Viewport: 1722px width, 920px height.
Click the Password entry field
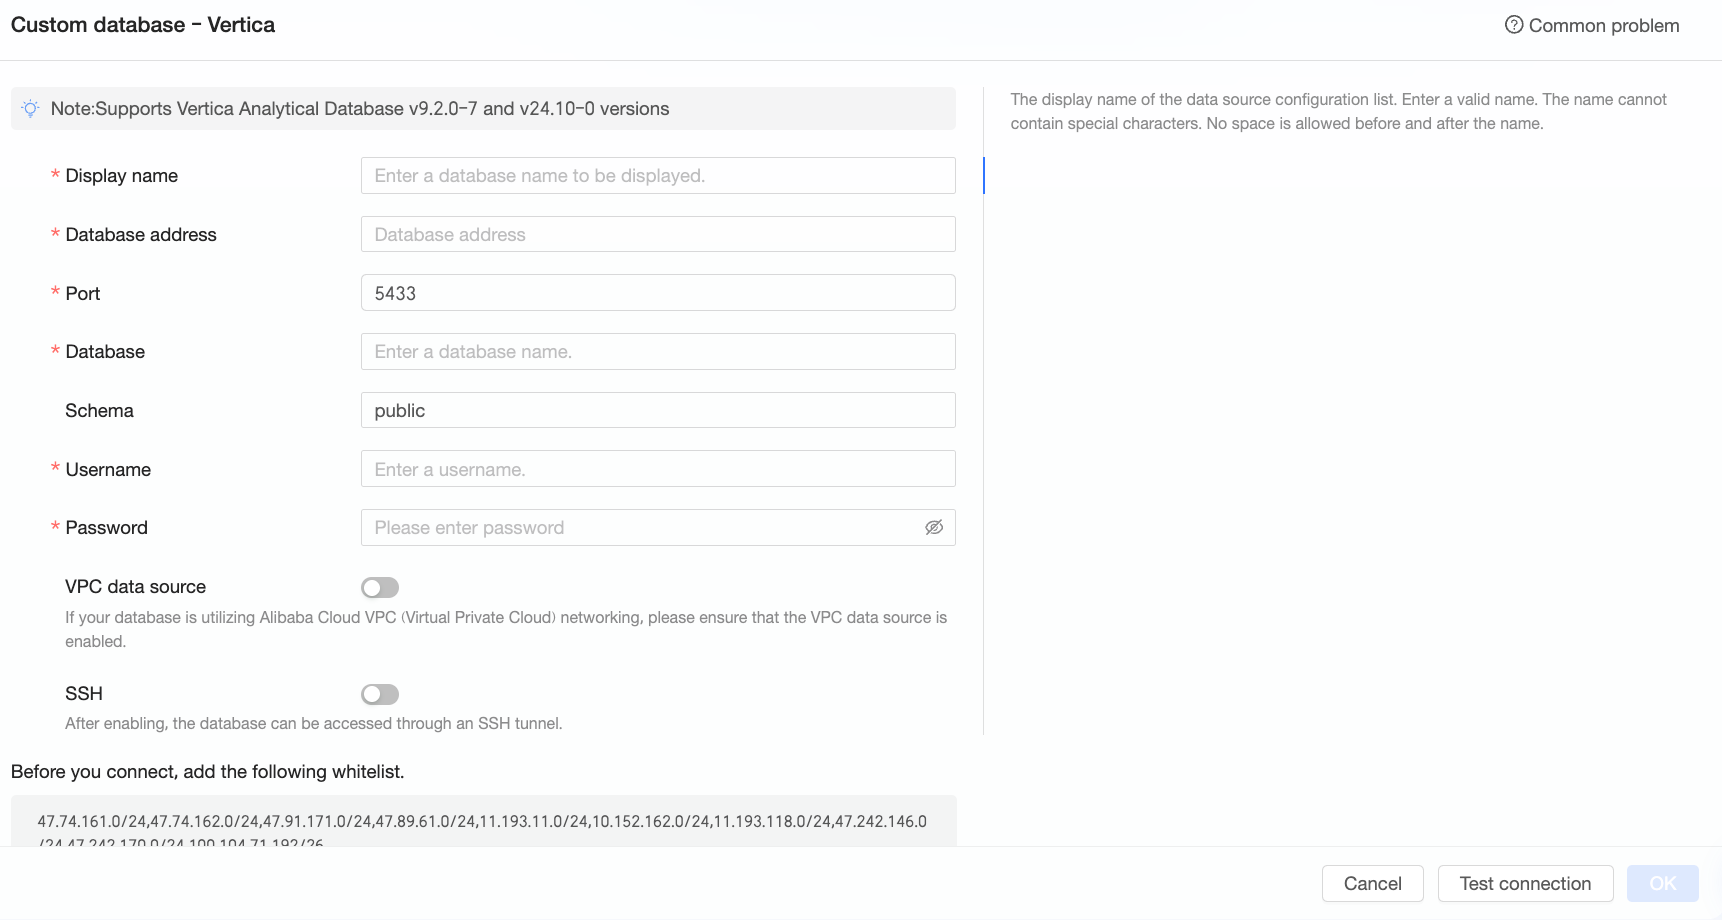pyautogui.click(x=640, y=528)
